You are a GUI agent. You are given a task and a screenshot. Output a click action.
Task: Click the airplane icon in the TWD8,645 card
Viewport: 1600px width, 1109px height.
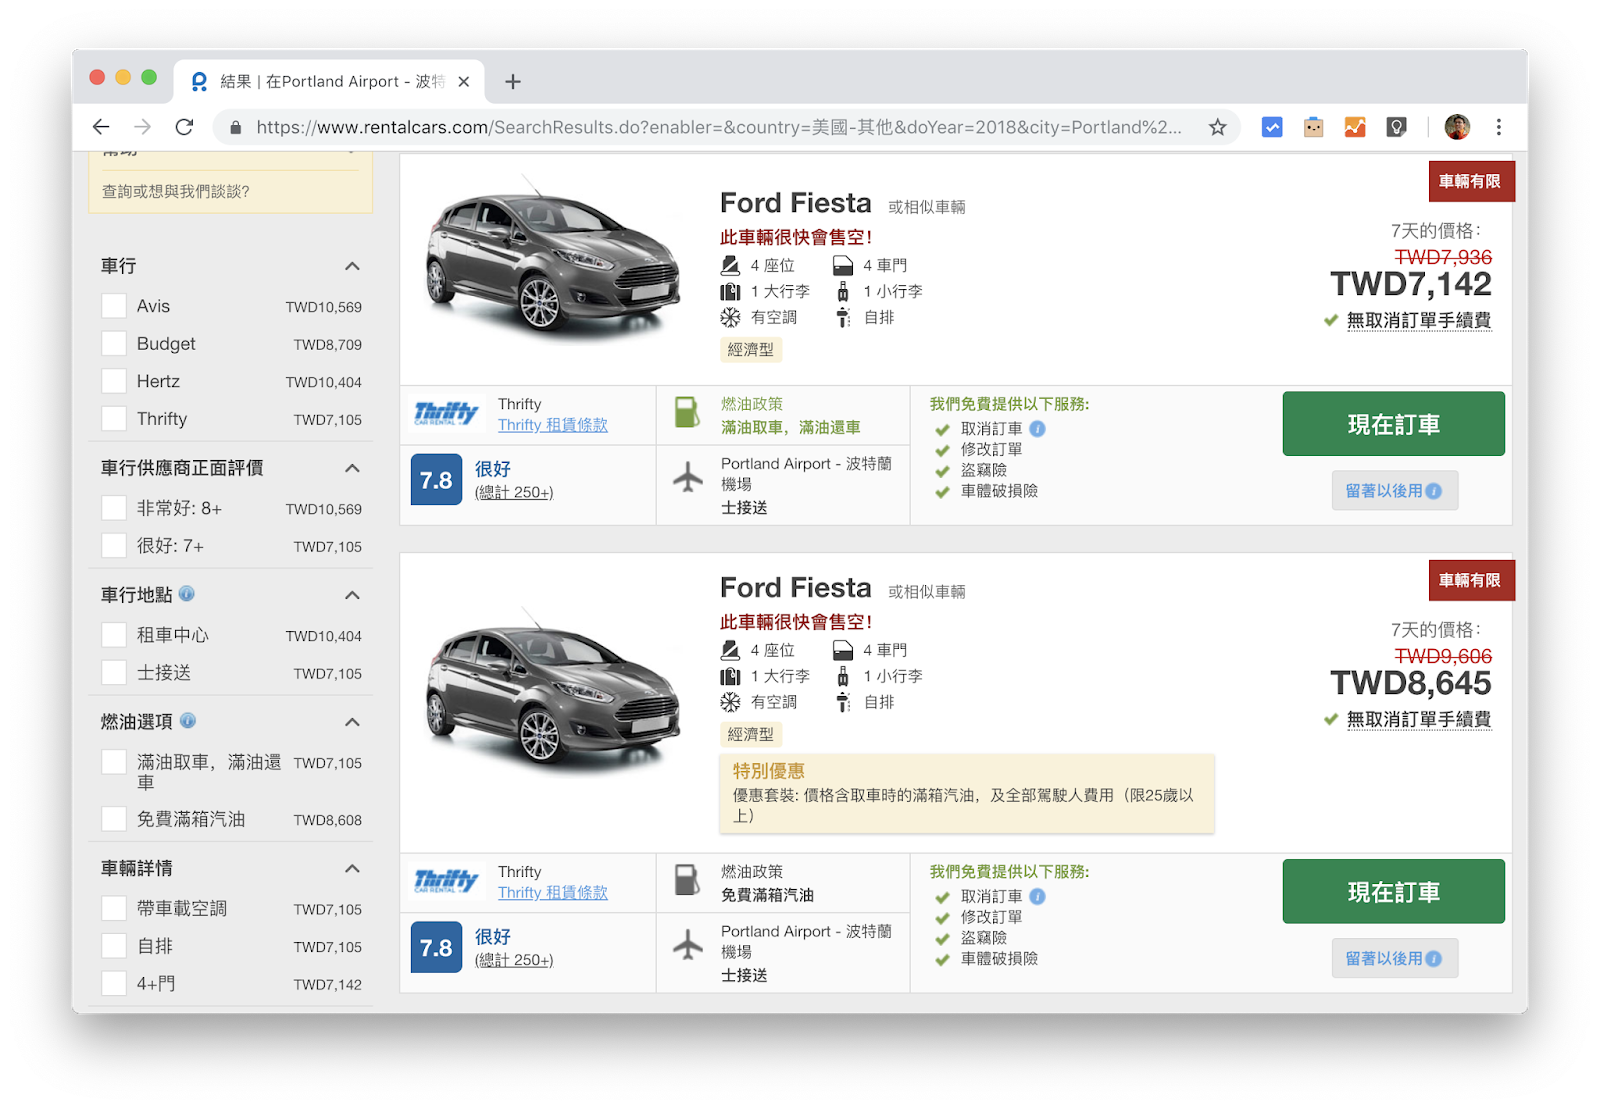tap(688, 945)
